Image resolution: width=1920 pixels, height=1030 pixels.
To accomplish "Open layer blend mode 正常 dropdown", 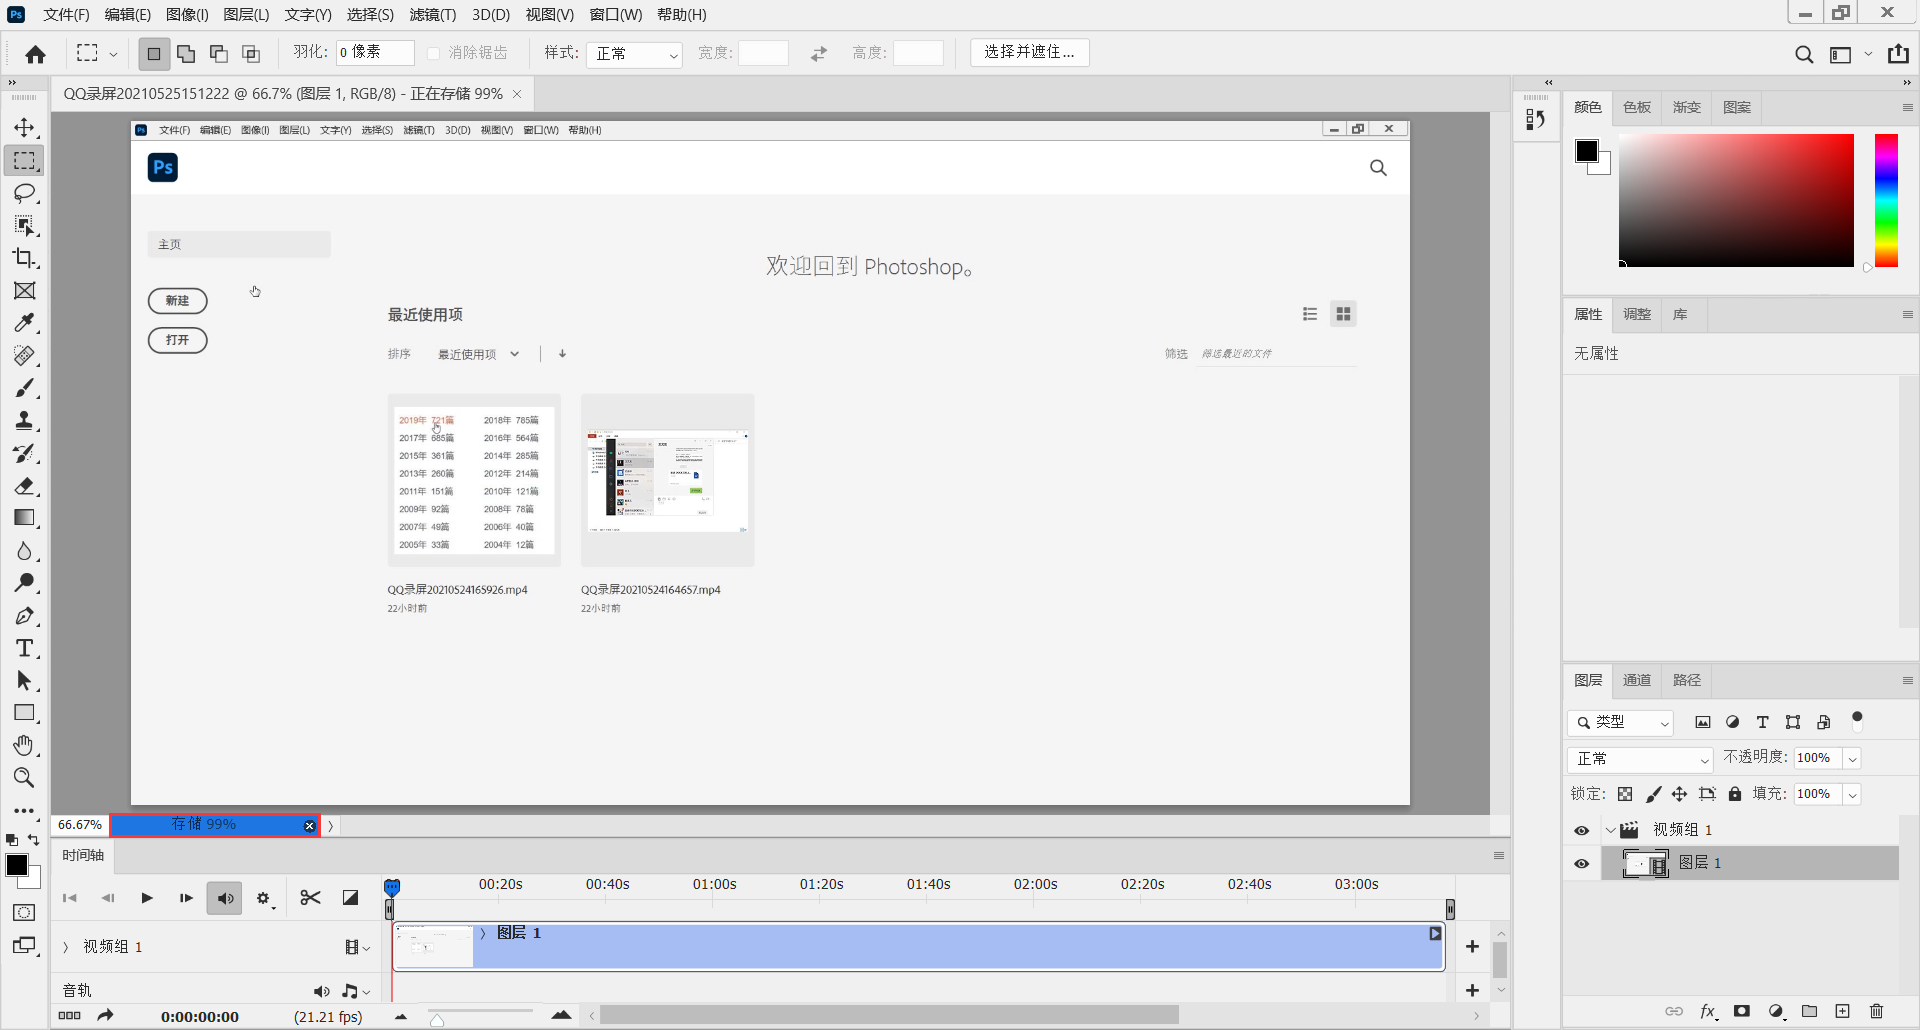I will tap(1640, 759).
